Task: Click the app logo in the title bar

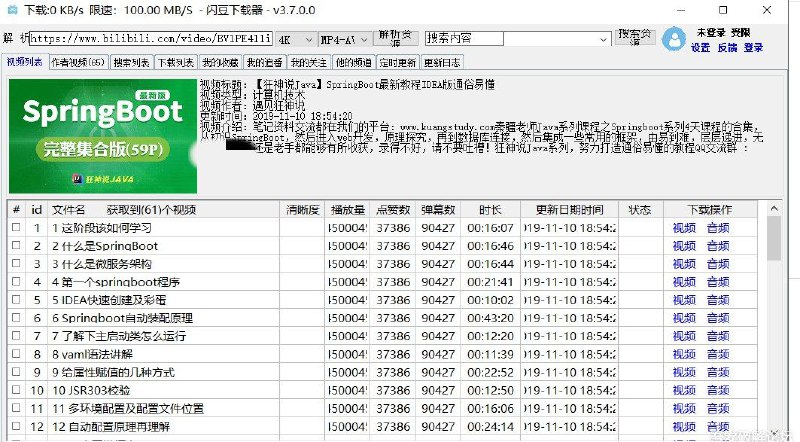Action: [12, 10]
